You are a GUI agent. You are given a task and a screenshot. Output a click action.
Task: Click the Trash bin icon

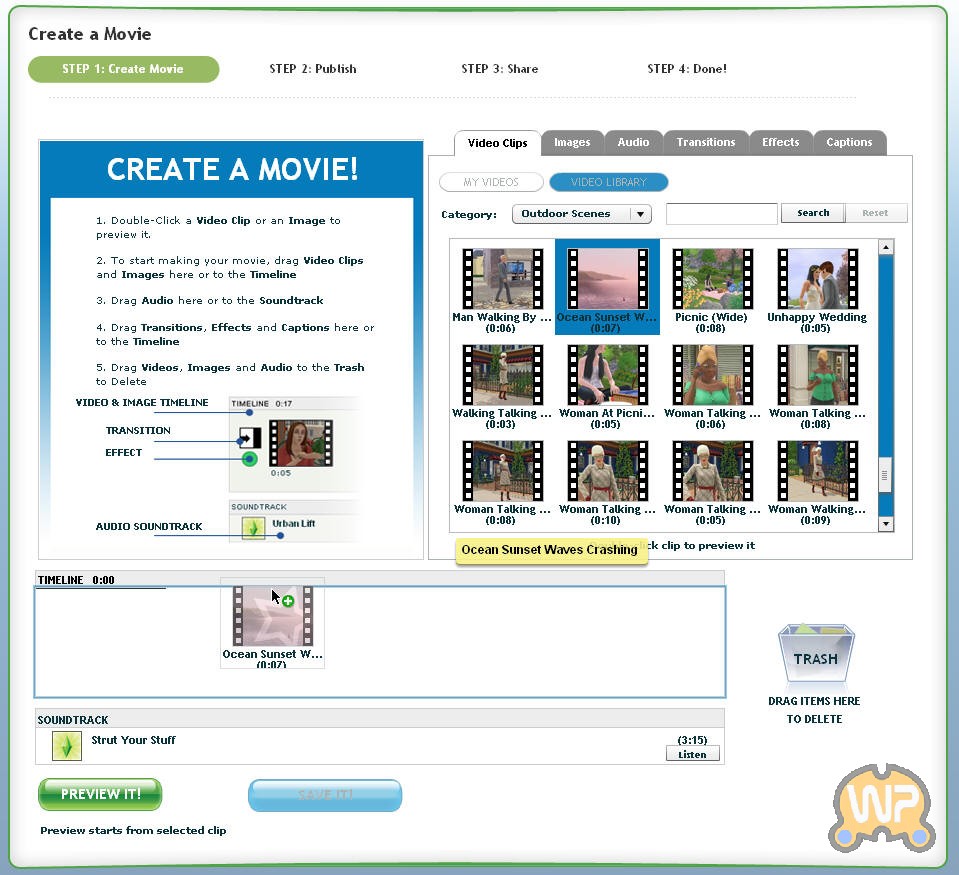(x=815, y=654)
